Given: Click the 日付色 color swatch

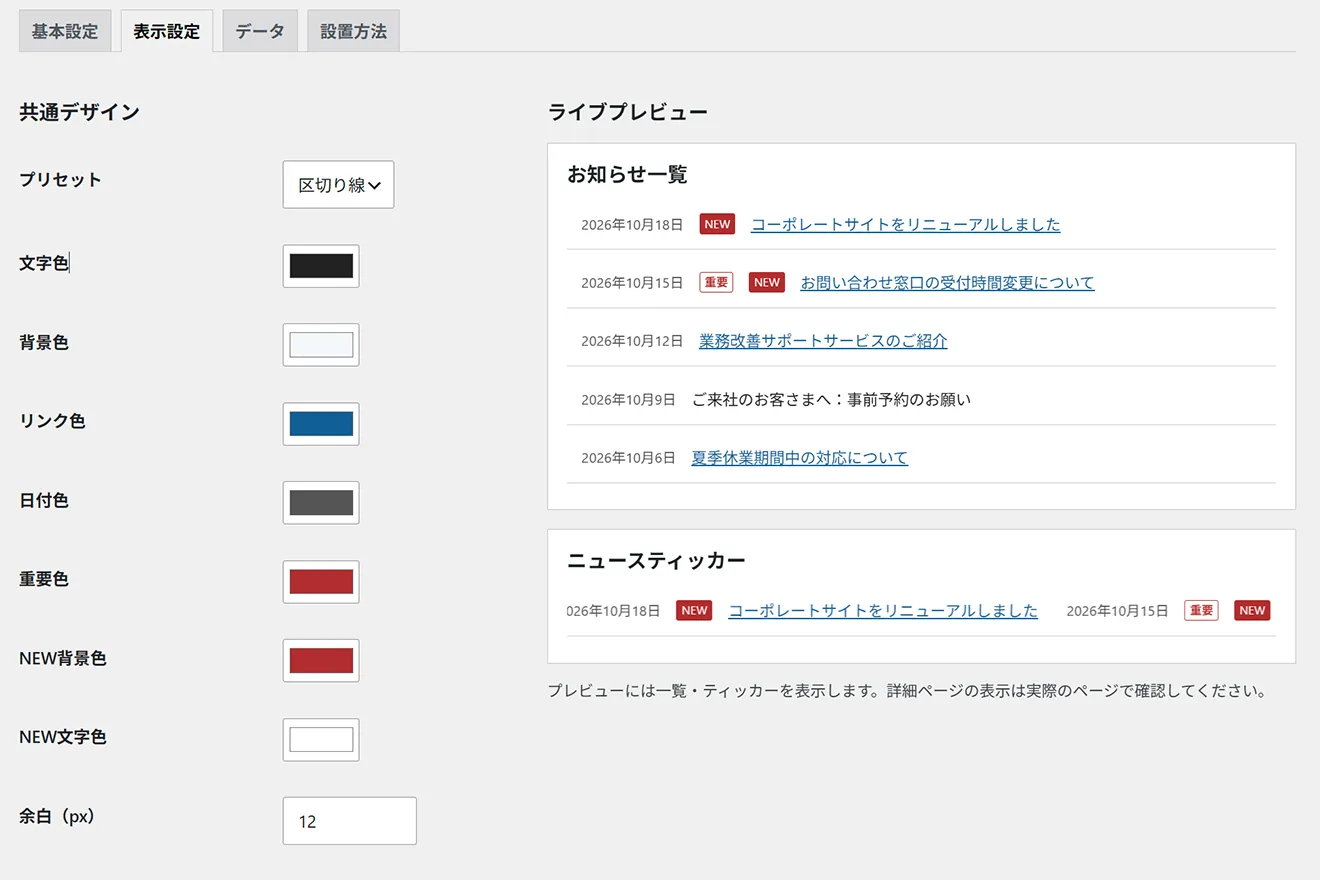Looking at the screenshot, I should tap(321, 503).
